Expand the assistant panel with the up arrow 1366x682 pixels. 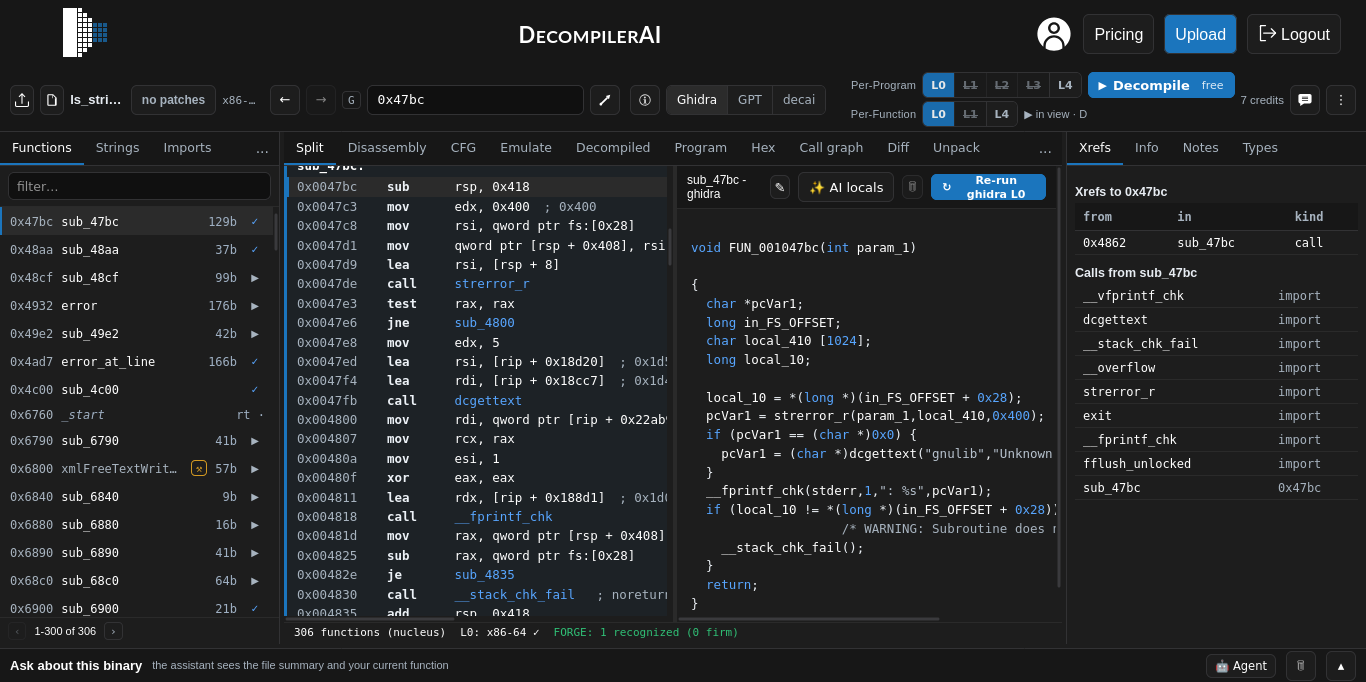coord(1341,666)
